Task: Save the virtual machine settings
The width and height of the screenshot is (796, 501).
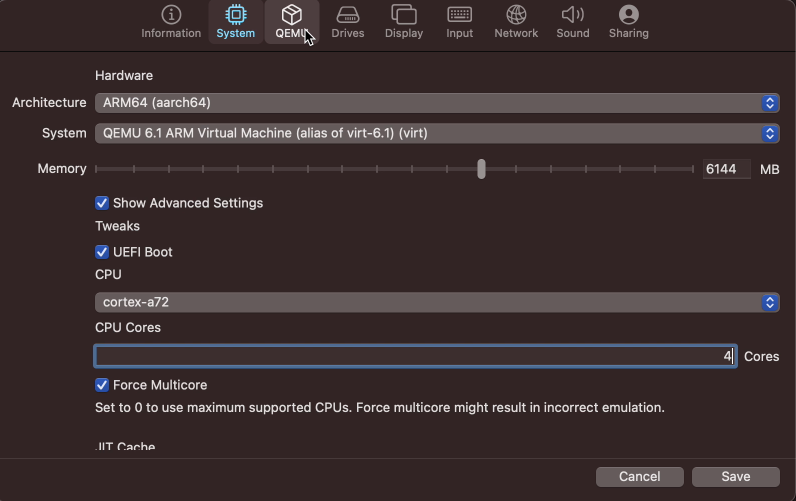Action: click(x=736, y=477)
